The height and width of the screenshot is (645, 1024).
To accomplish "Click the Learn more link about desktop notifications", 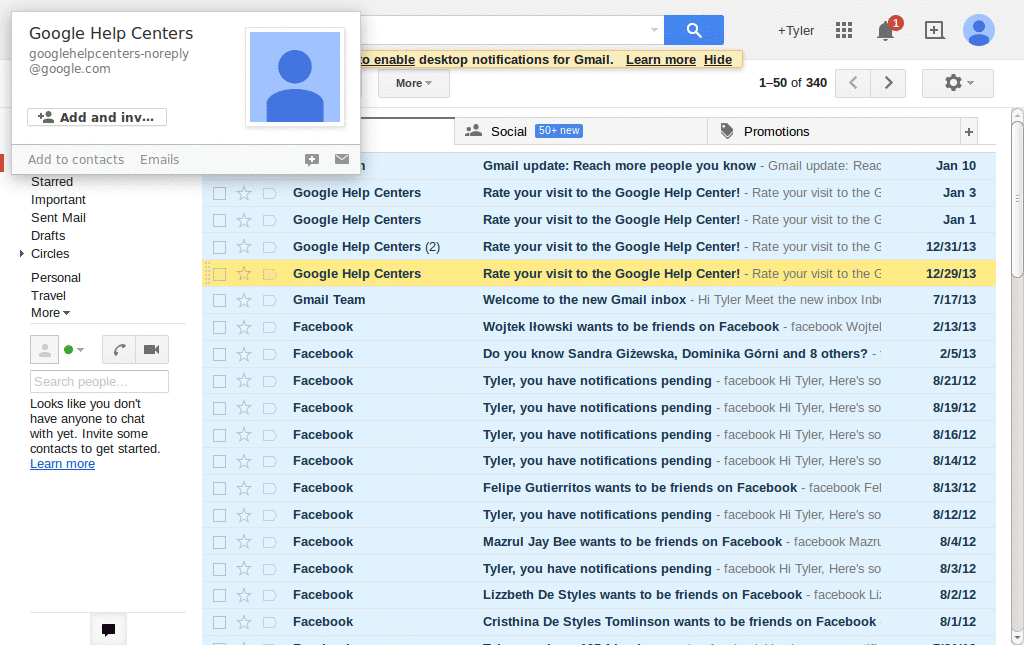I will coord(659,59).
